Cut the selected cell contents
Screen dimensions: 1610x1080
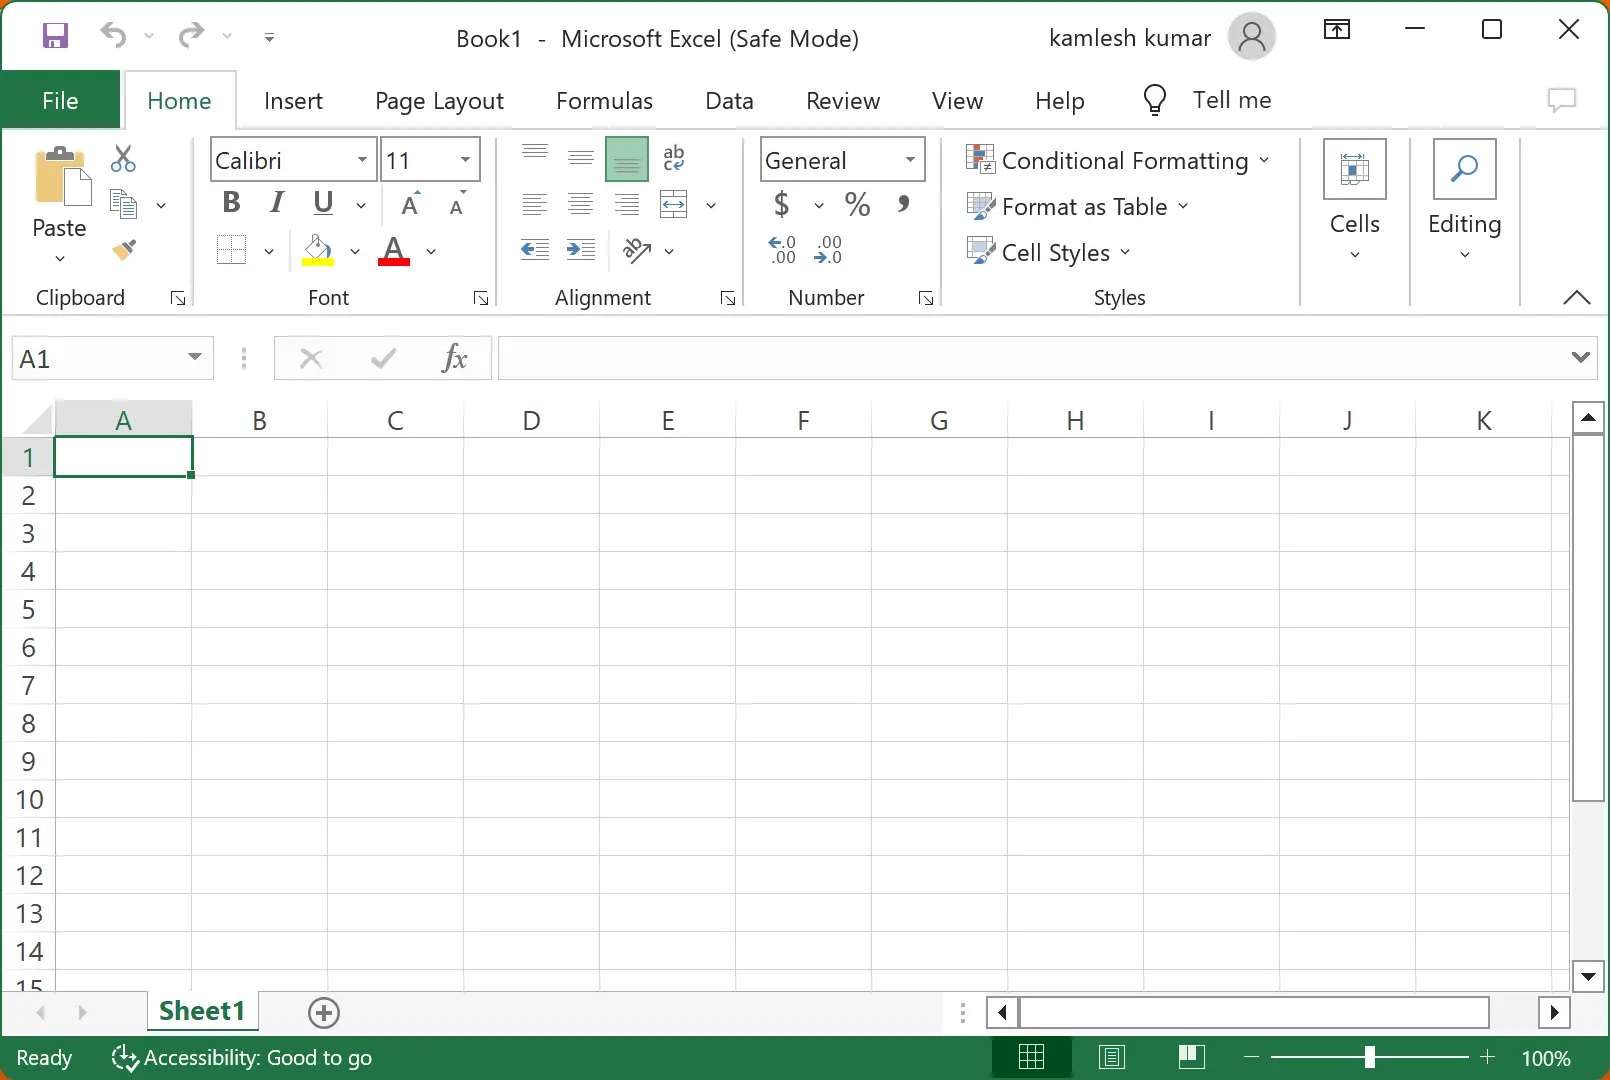(x=123, y=158)
